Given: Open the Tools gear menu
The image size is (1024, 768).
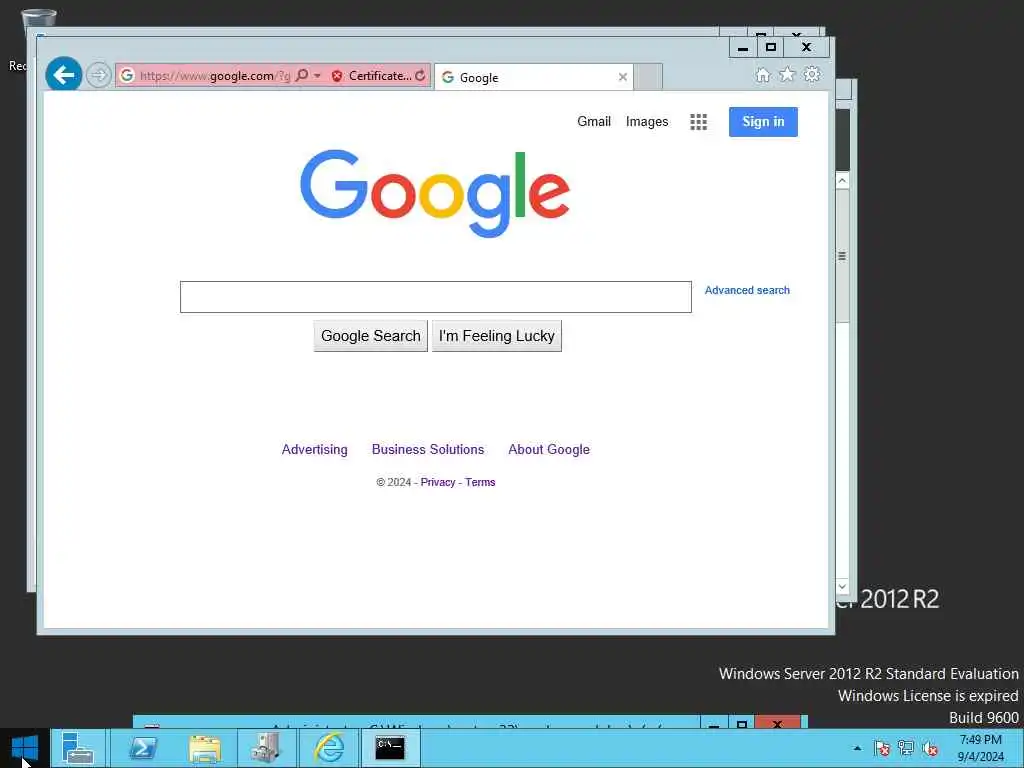Looking at the screenshot, I should 812,74.
